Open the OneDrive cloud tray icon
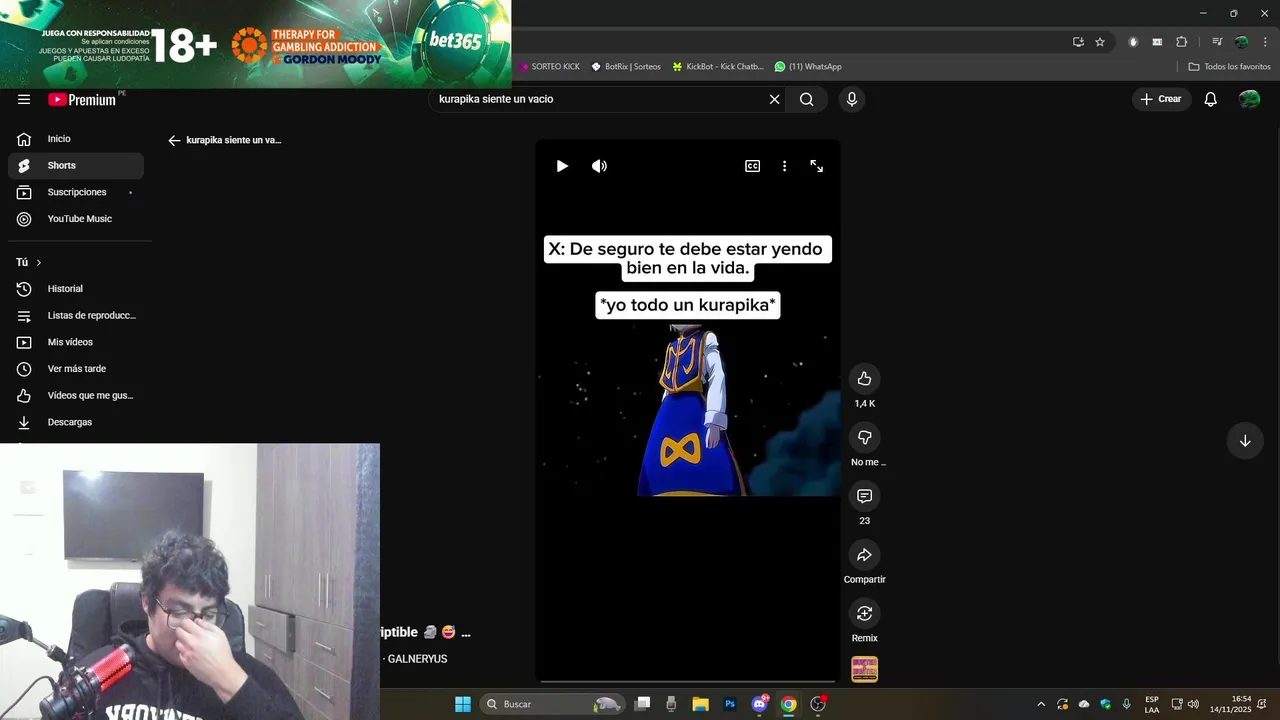Screen dimensions: 1280x720 1084,704
